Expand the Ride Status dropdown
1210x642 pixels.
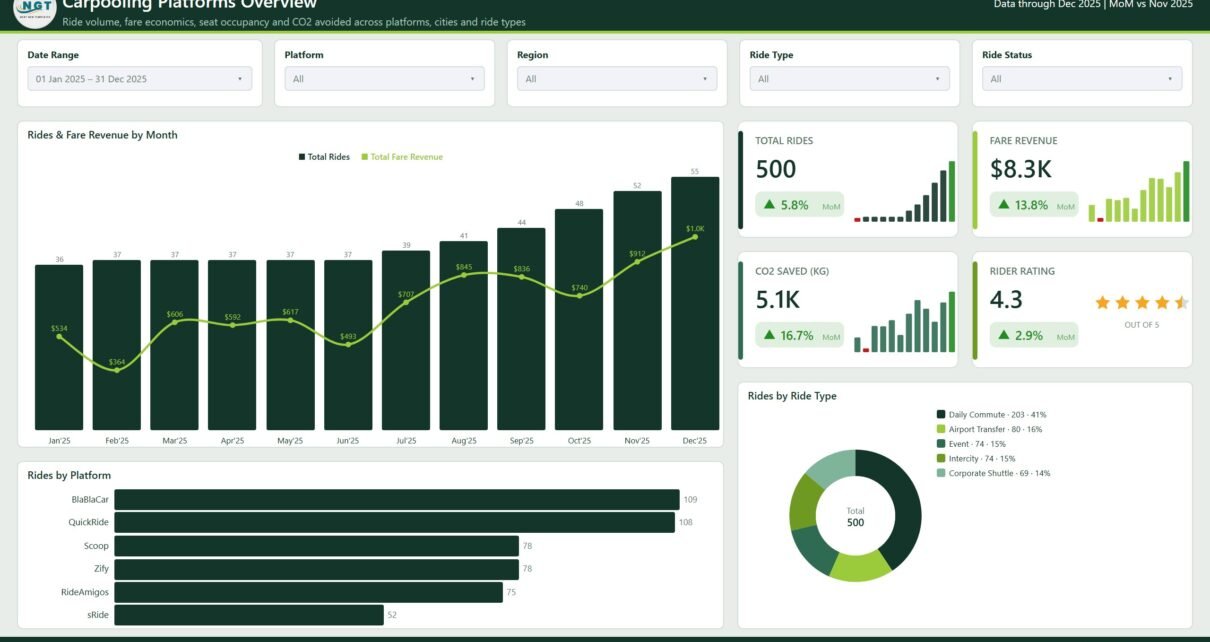tap(1082, 79)
